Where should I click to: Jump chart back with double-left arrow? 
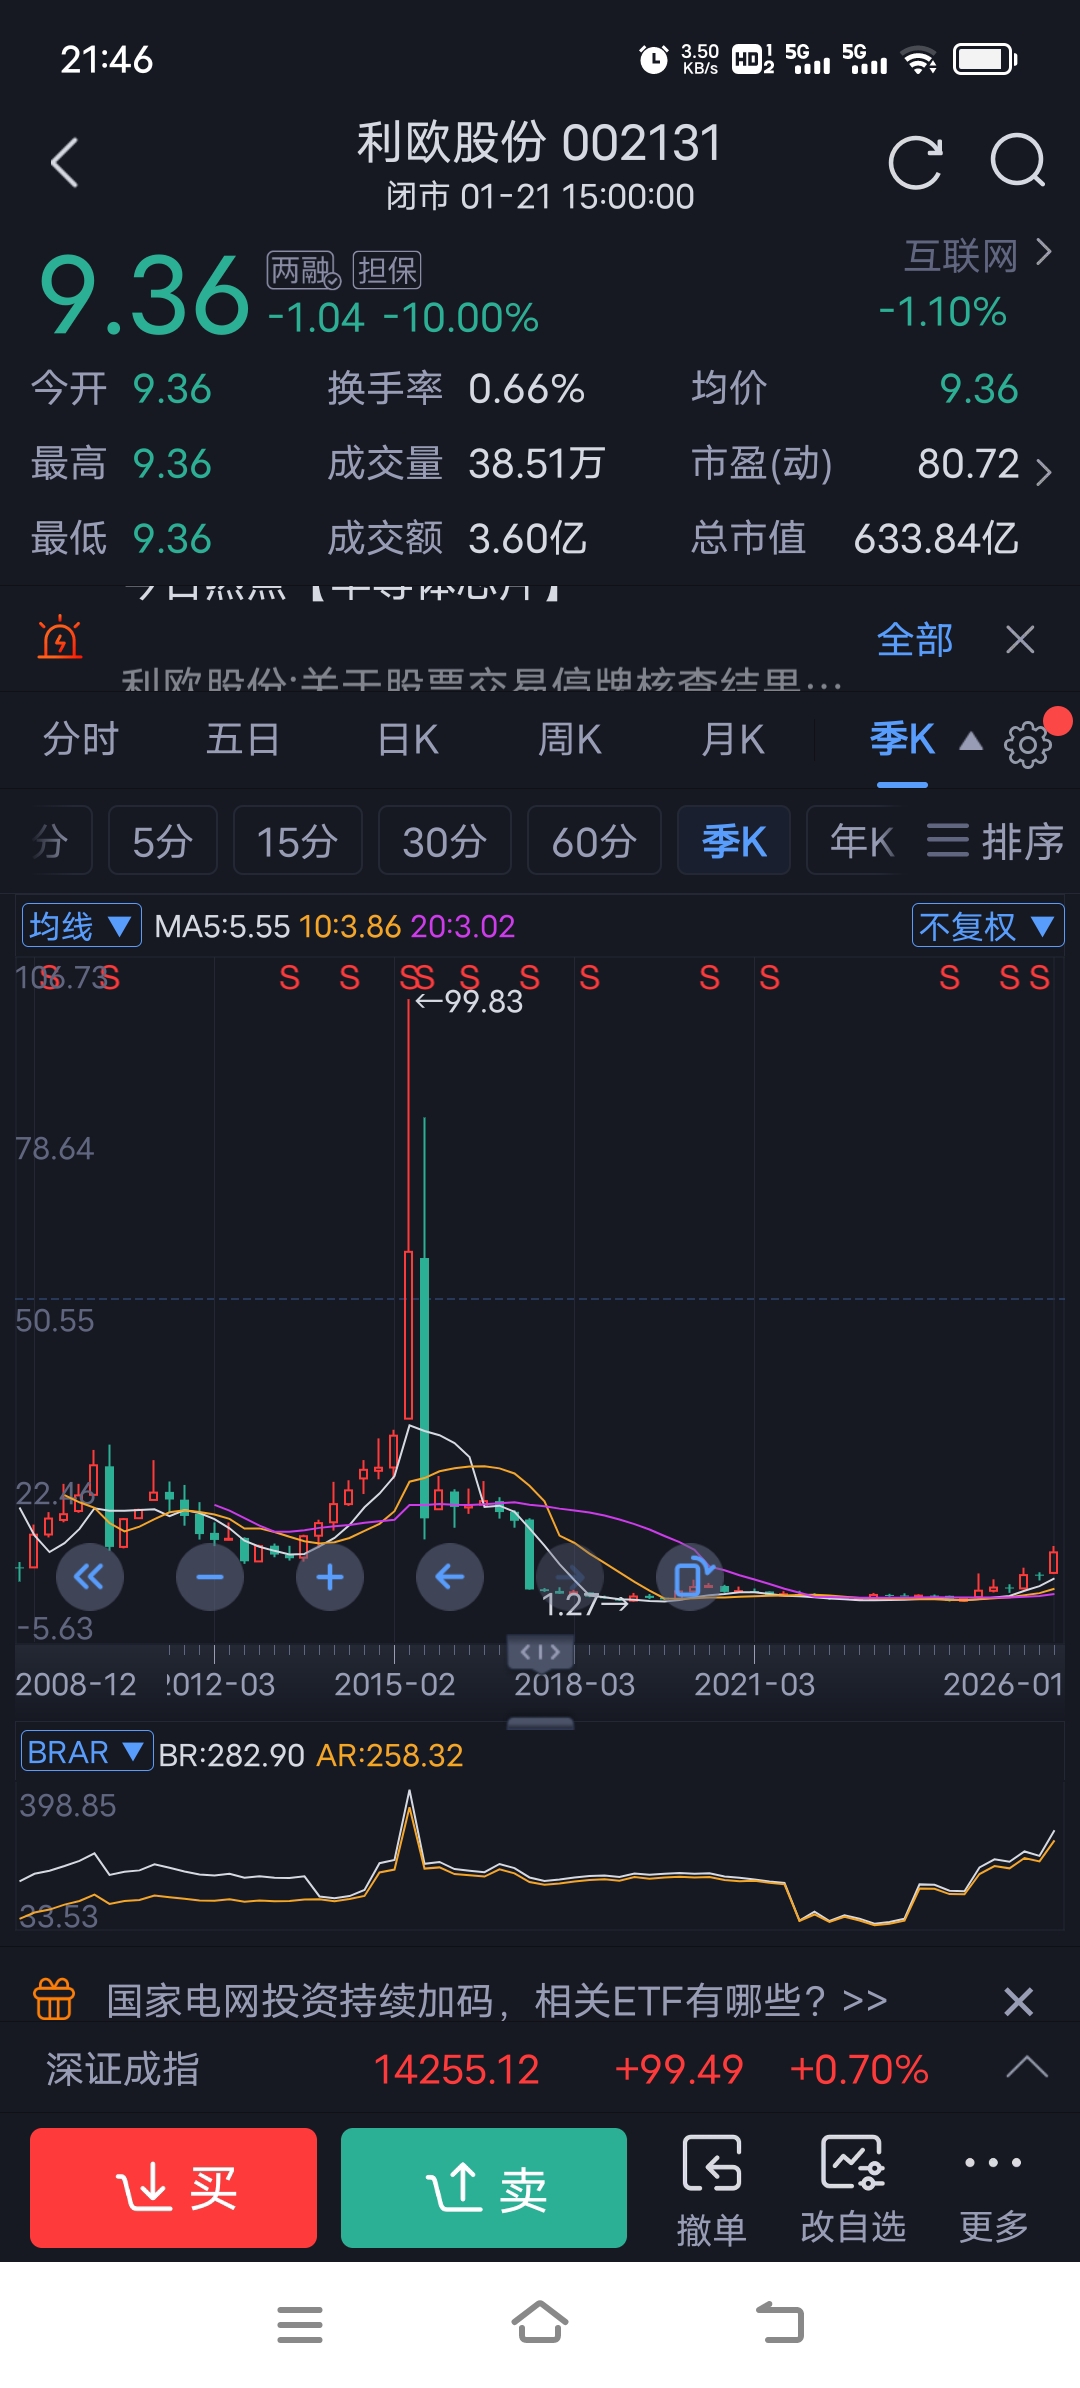click(90, 1577)
